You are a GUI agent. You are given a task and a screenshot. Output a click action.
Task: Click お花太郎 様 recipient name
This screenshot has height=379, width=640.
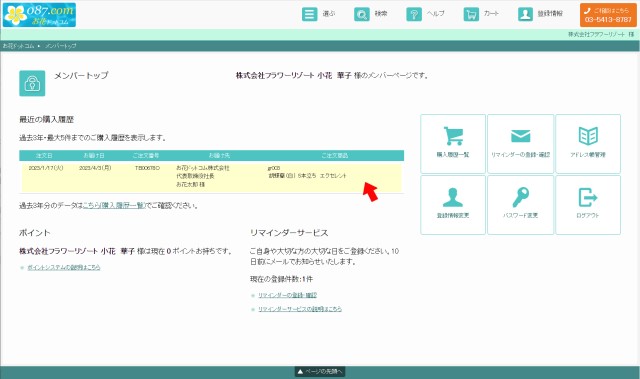(x=191, y=185)
